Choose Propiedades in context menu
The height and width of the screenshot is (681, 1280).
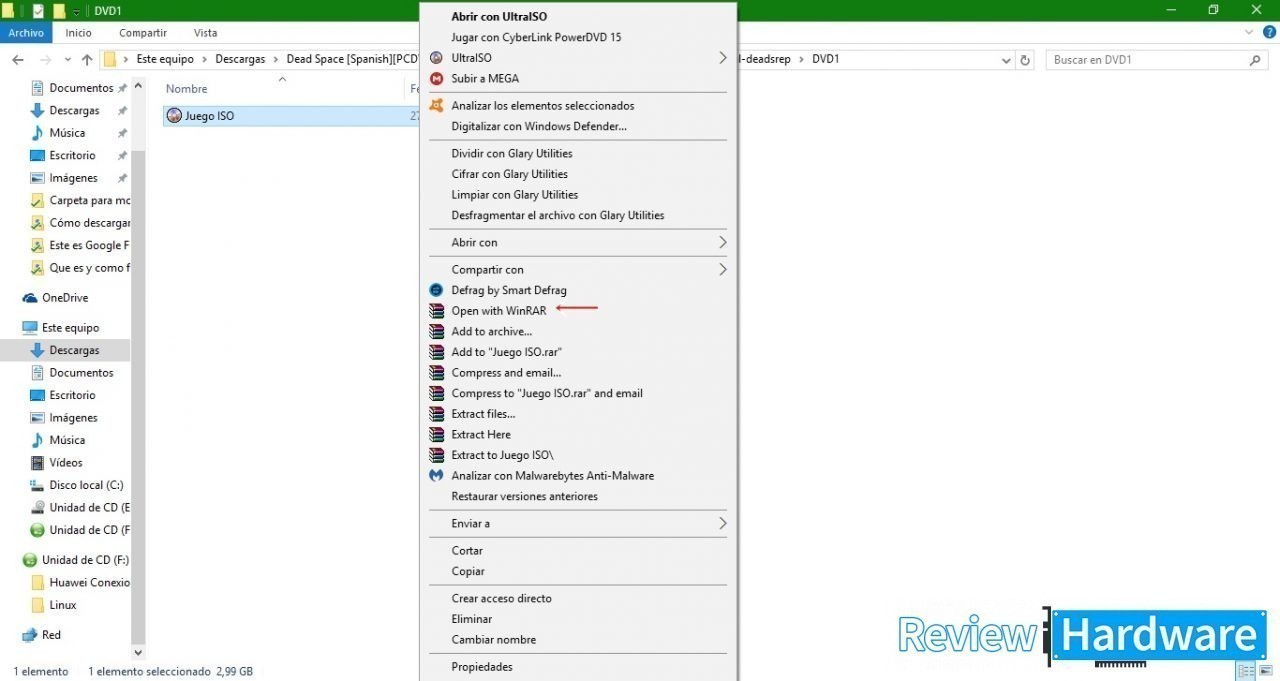click(482, 666)
